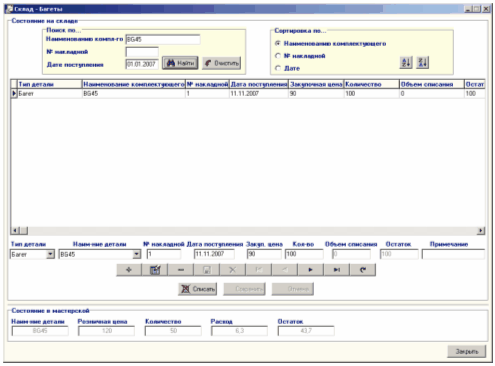Click the Тип детали column header
The image size is (495, 366).
click(x=50, y=84)
